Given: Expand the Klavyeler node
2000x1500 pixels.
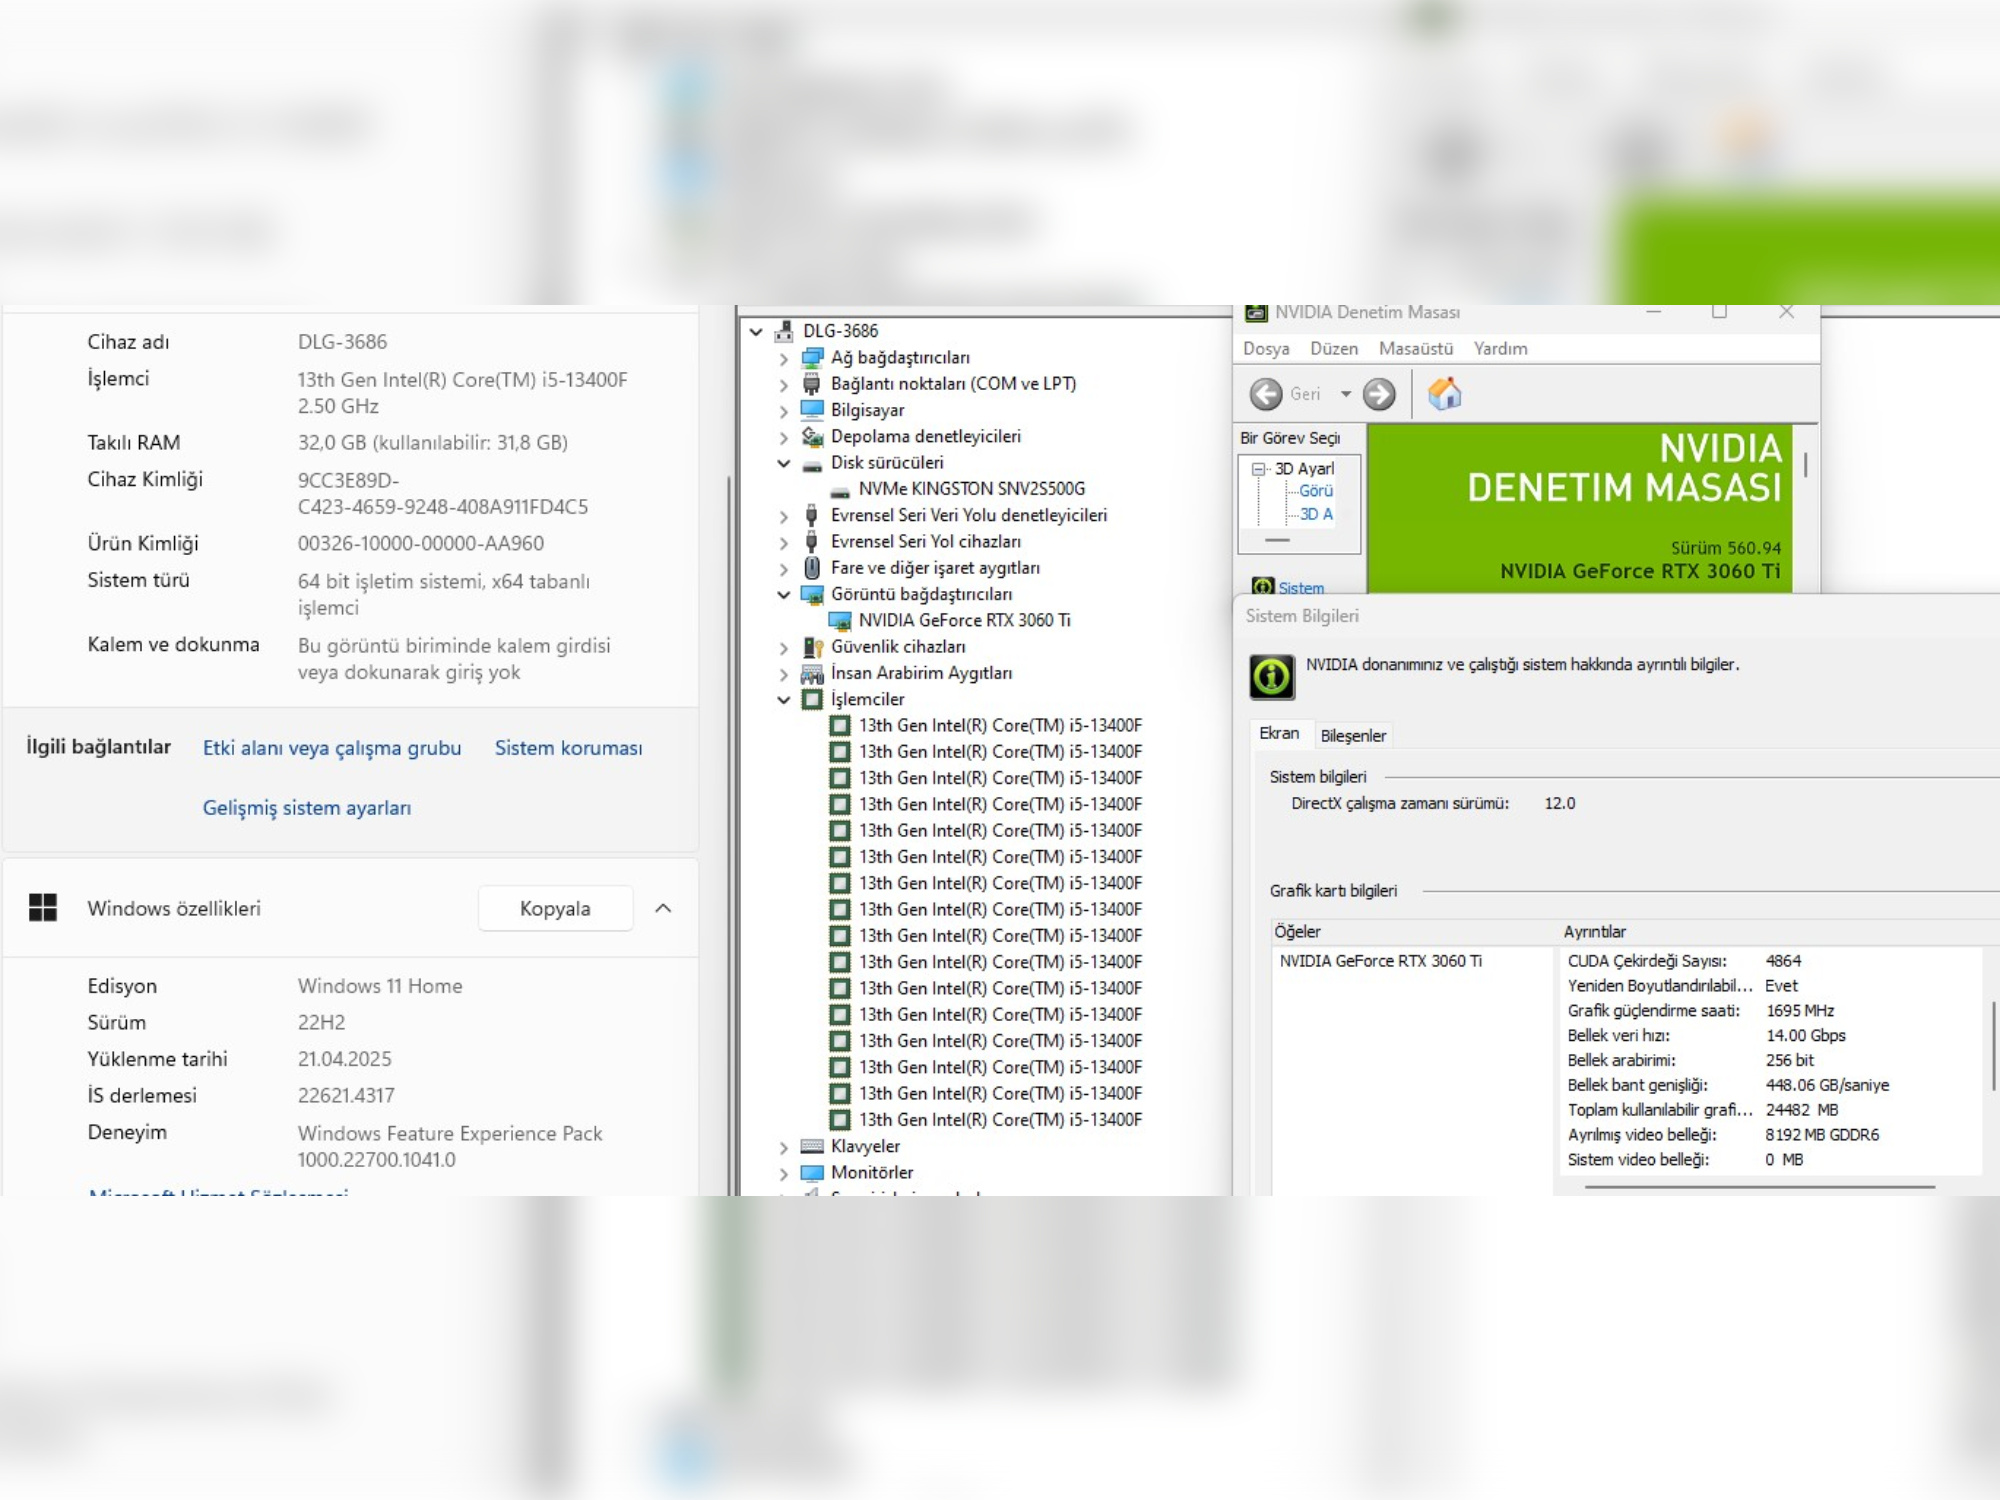Looking at the screenshot, I should coord(784,1147).
